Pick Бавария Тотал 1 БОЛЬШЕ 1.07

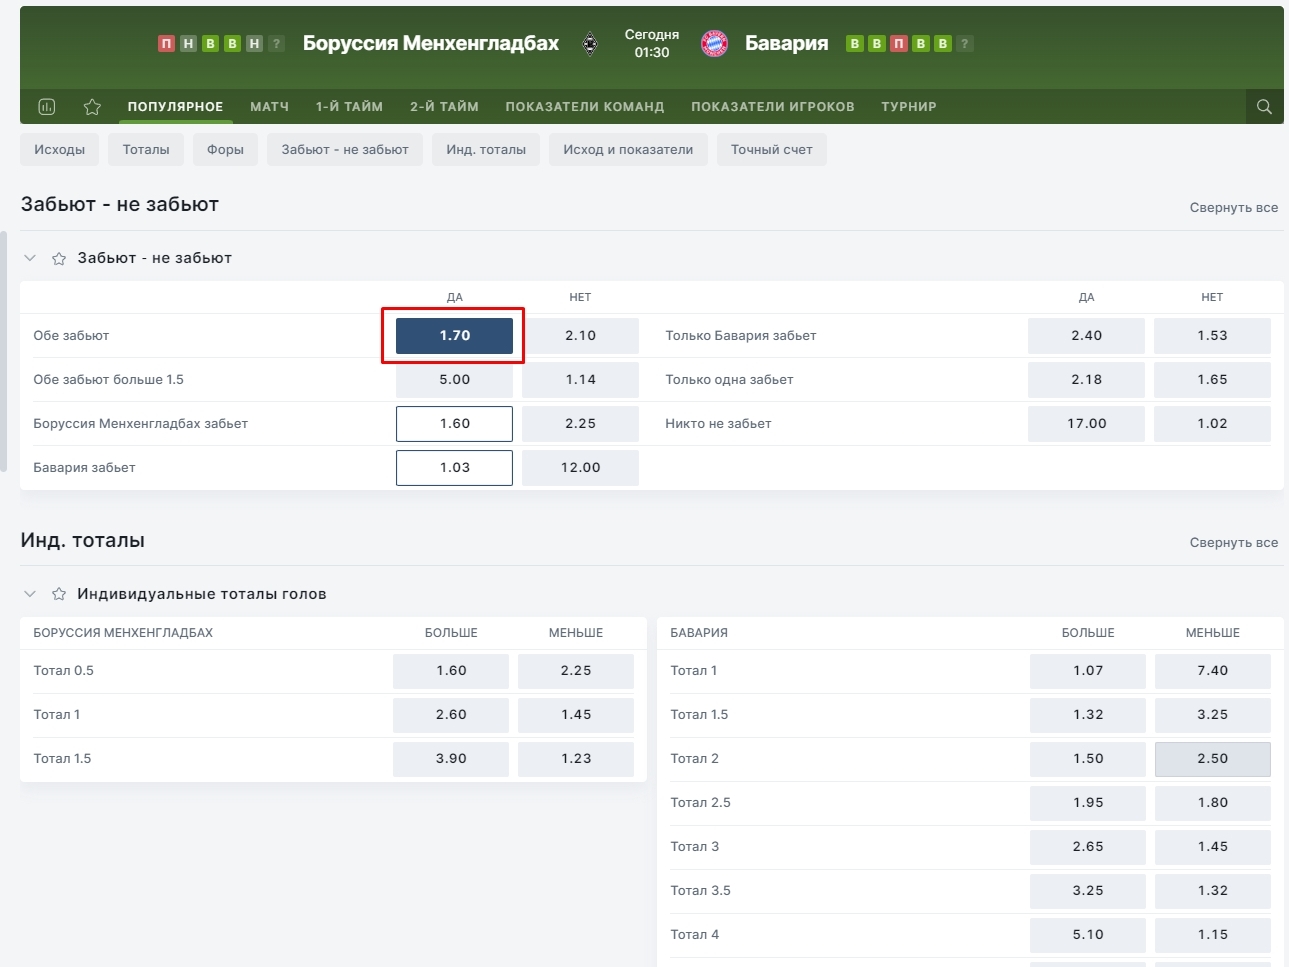tap(1088, 671)
